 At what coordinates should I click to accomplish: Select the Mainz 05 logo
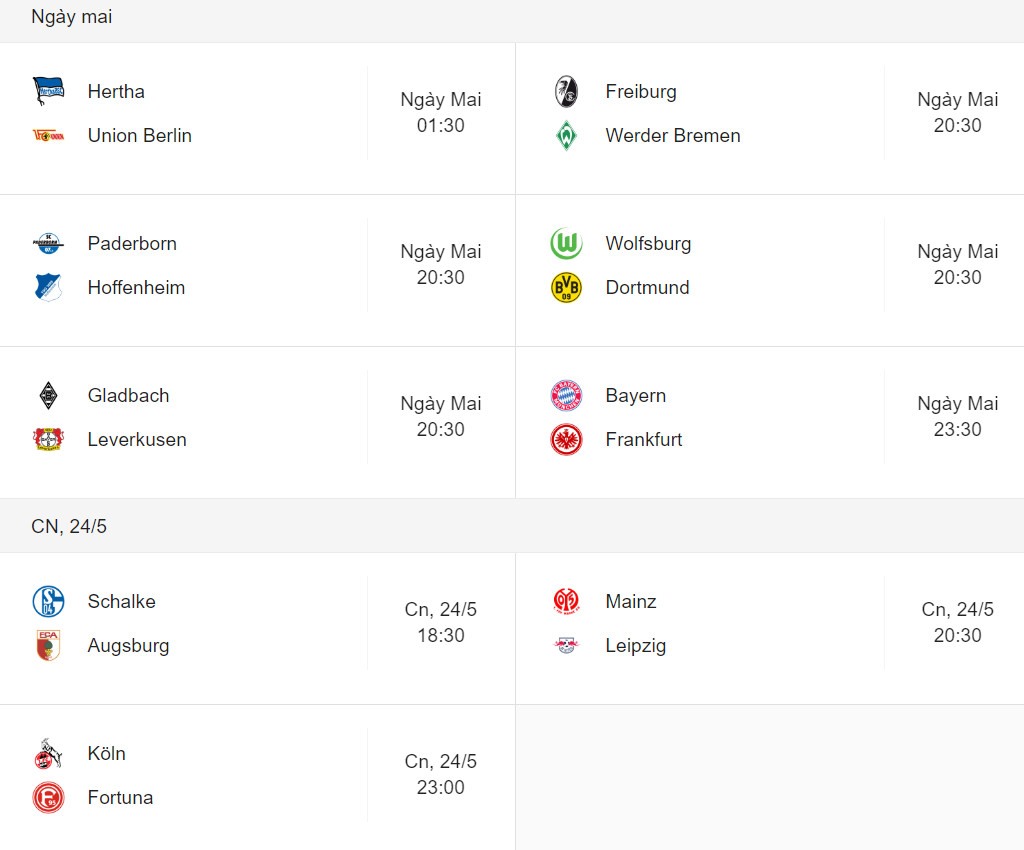pos(566,601)
